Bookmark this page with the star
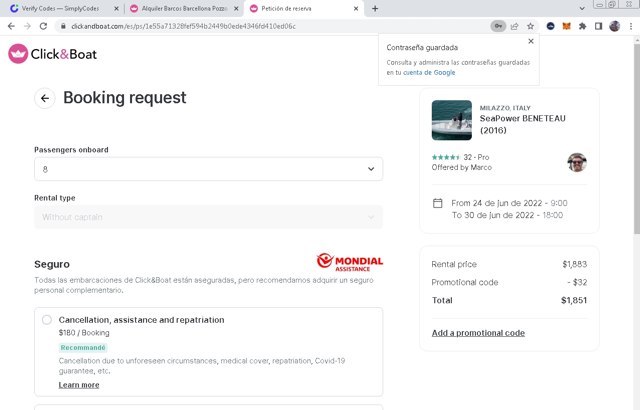This screenshot has width=640, height=410. 530,26
